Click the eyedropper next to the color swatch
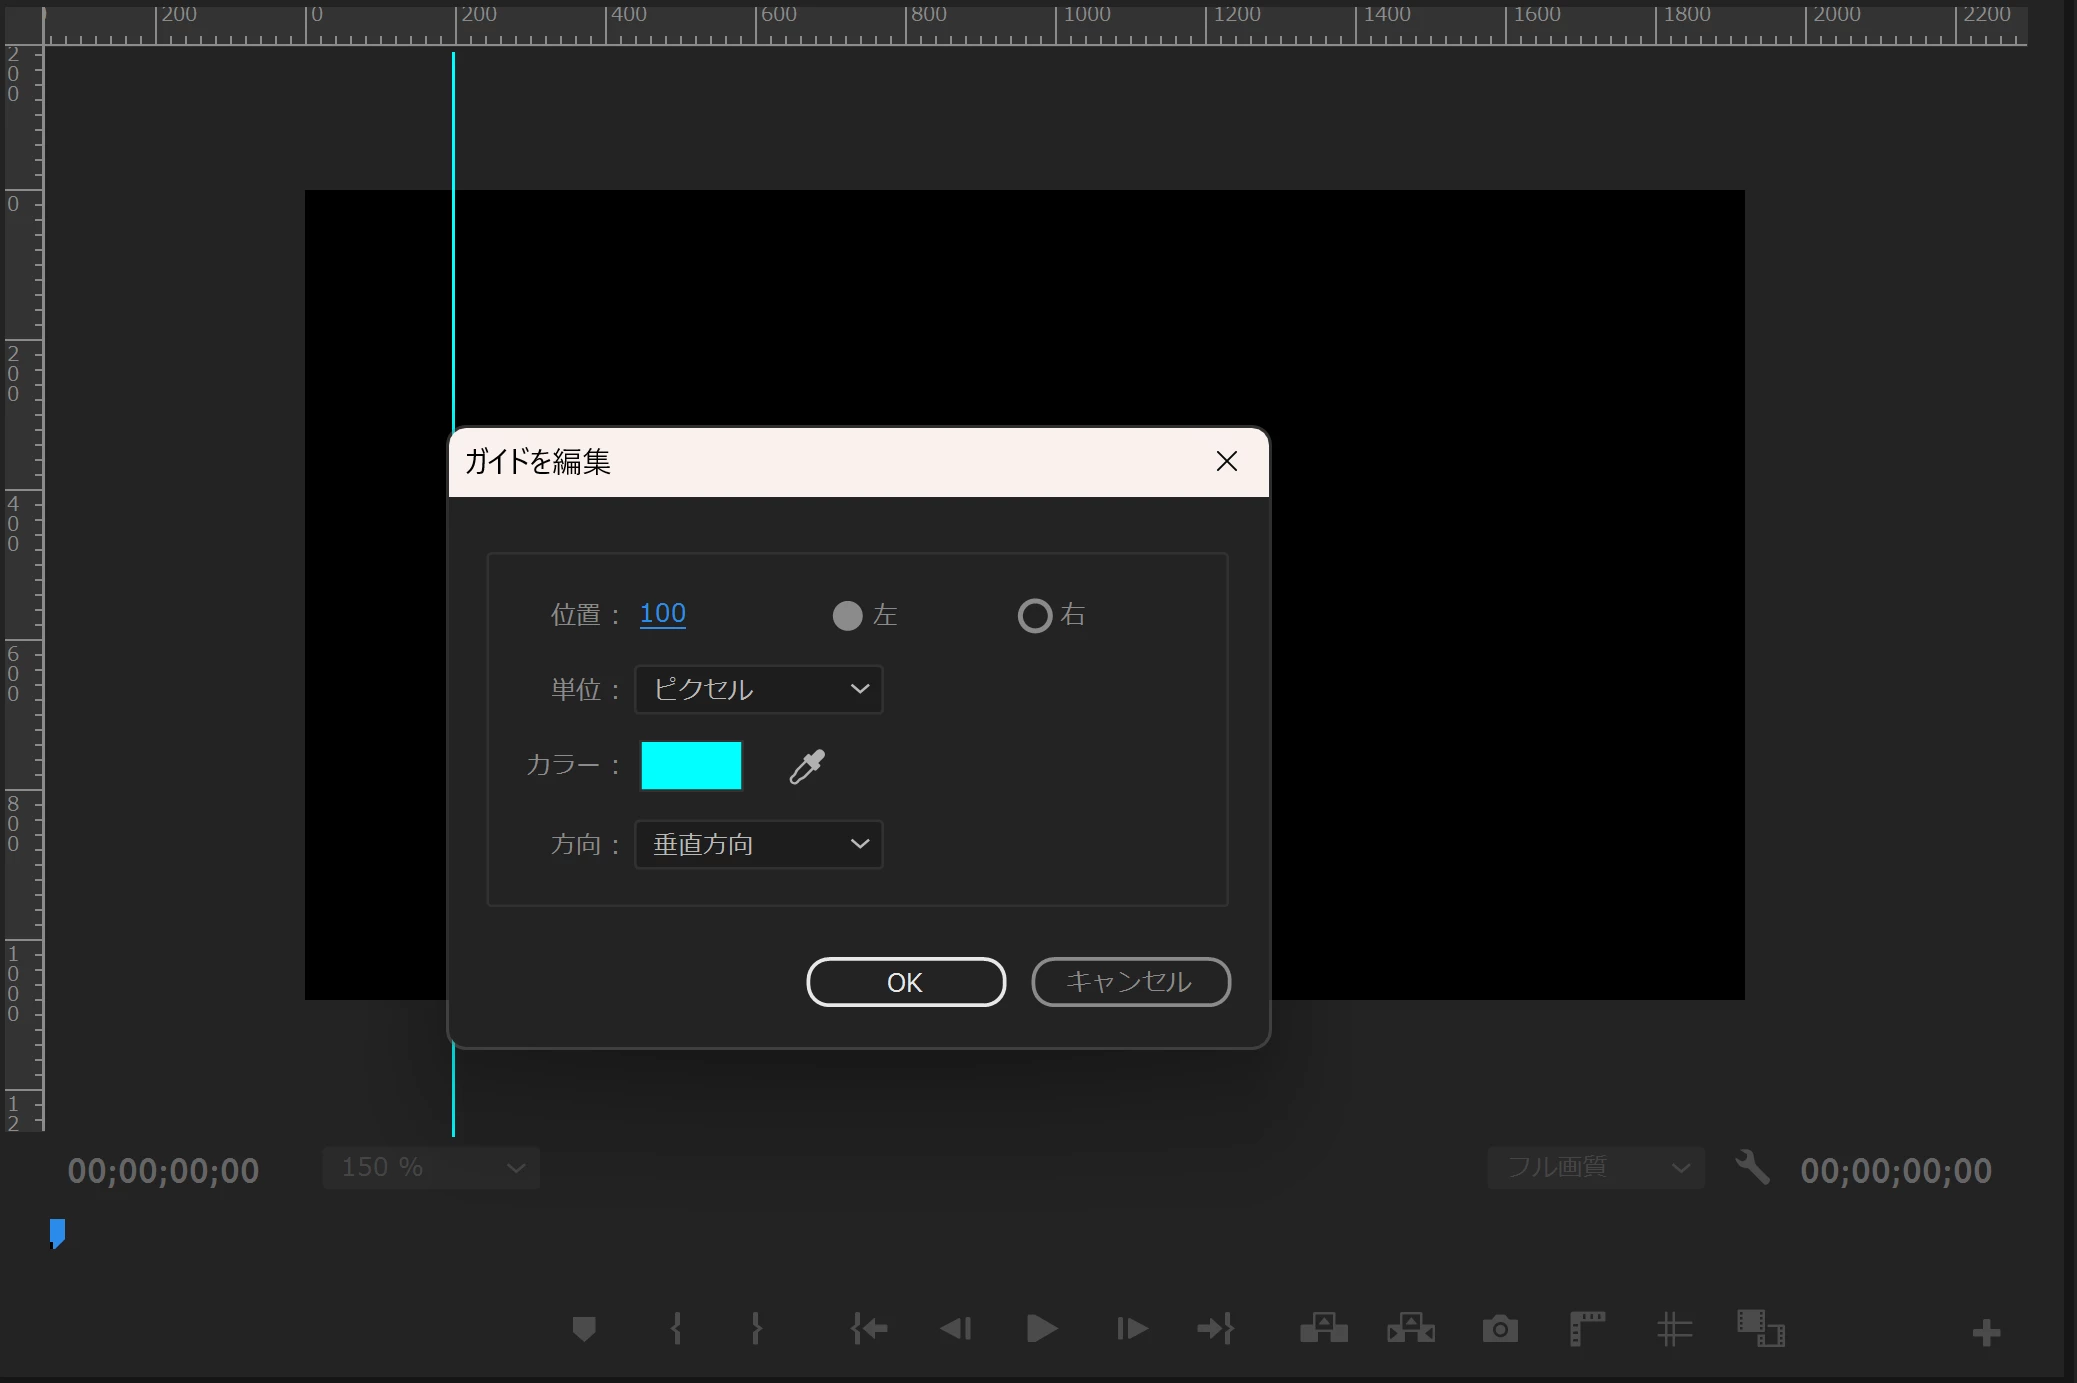Screen dimensions: 2077x1383 (807, 767)
